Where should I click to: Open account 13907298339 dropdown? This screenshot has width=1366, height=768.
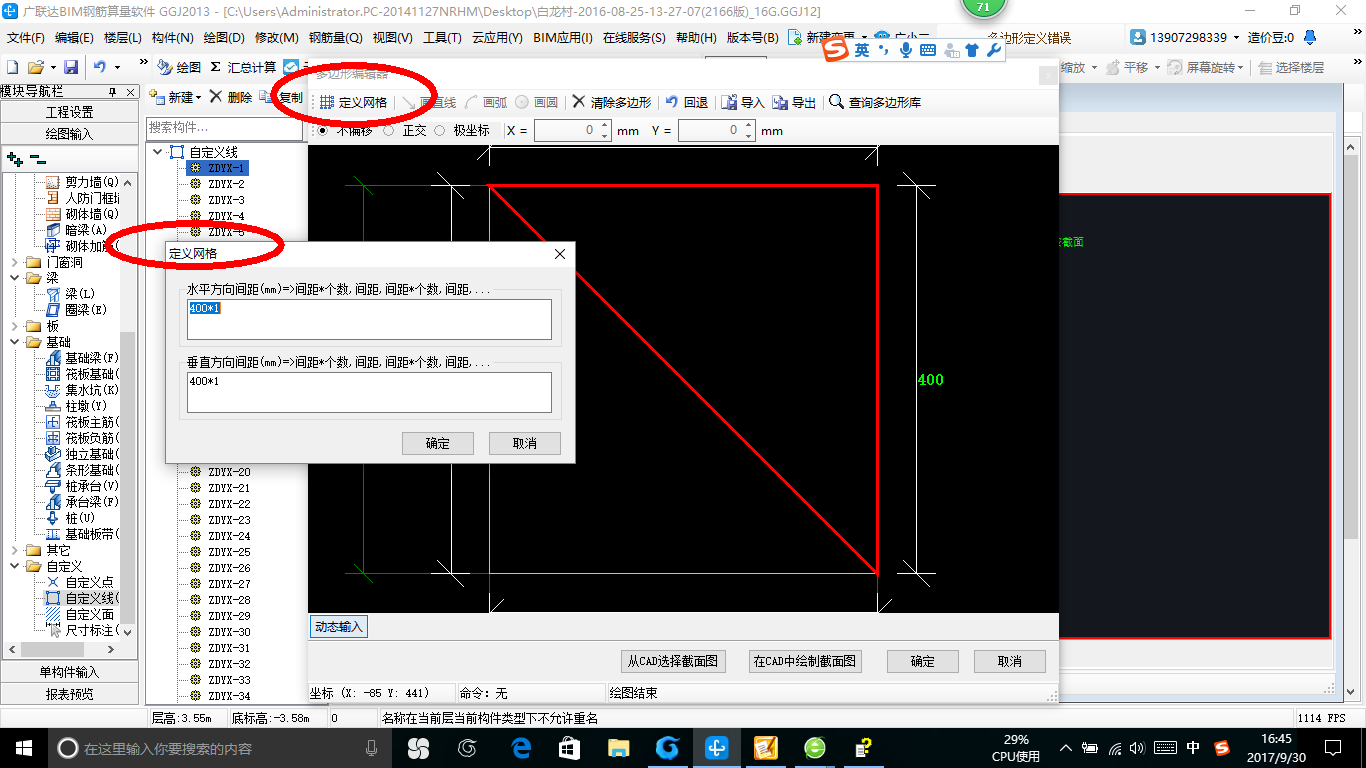[1235, 38]
